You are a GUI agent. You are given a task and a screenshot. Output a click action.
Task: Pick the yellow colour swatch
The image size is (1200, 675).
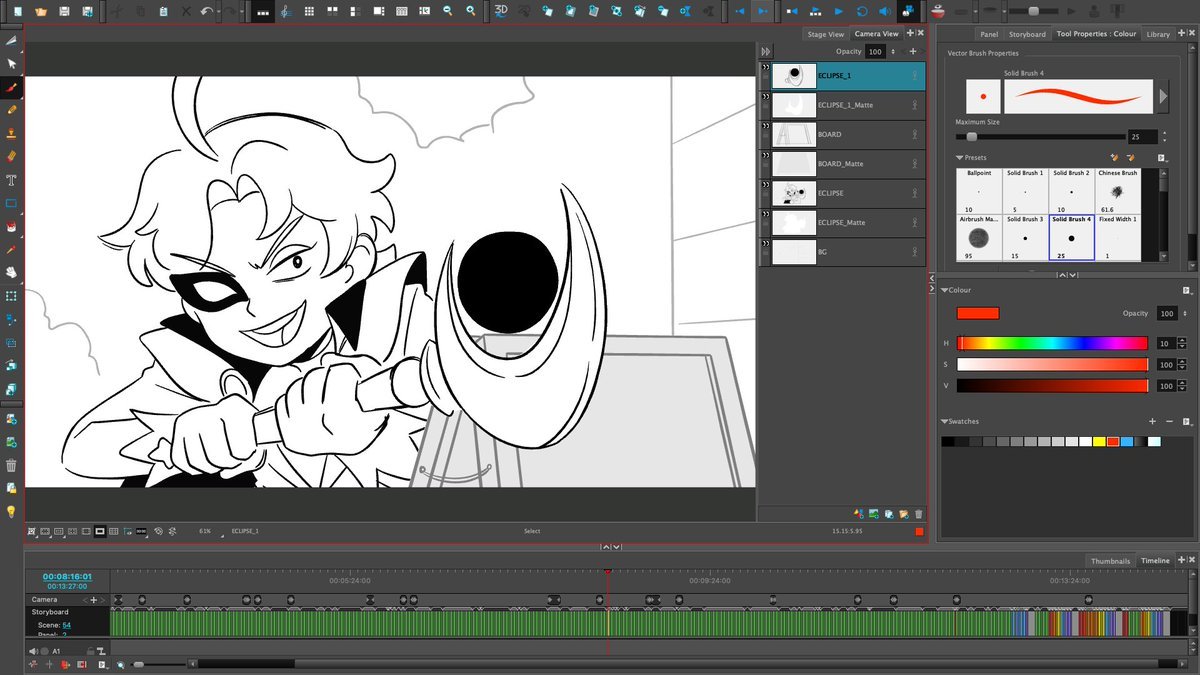(x=1099, y=441)
